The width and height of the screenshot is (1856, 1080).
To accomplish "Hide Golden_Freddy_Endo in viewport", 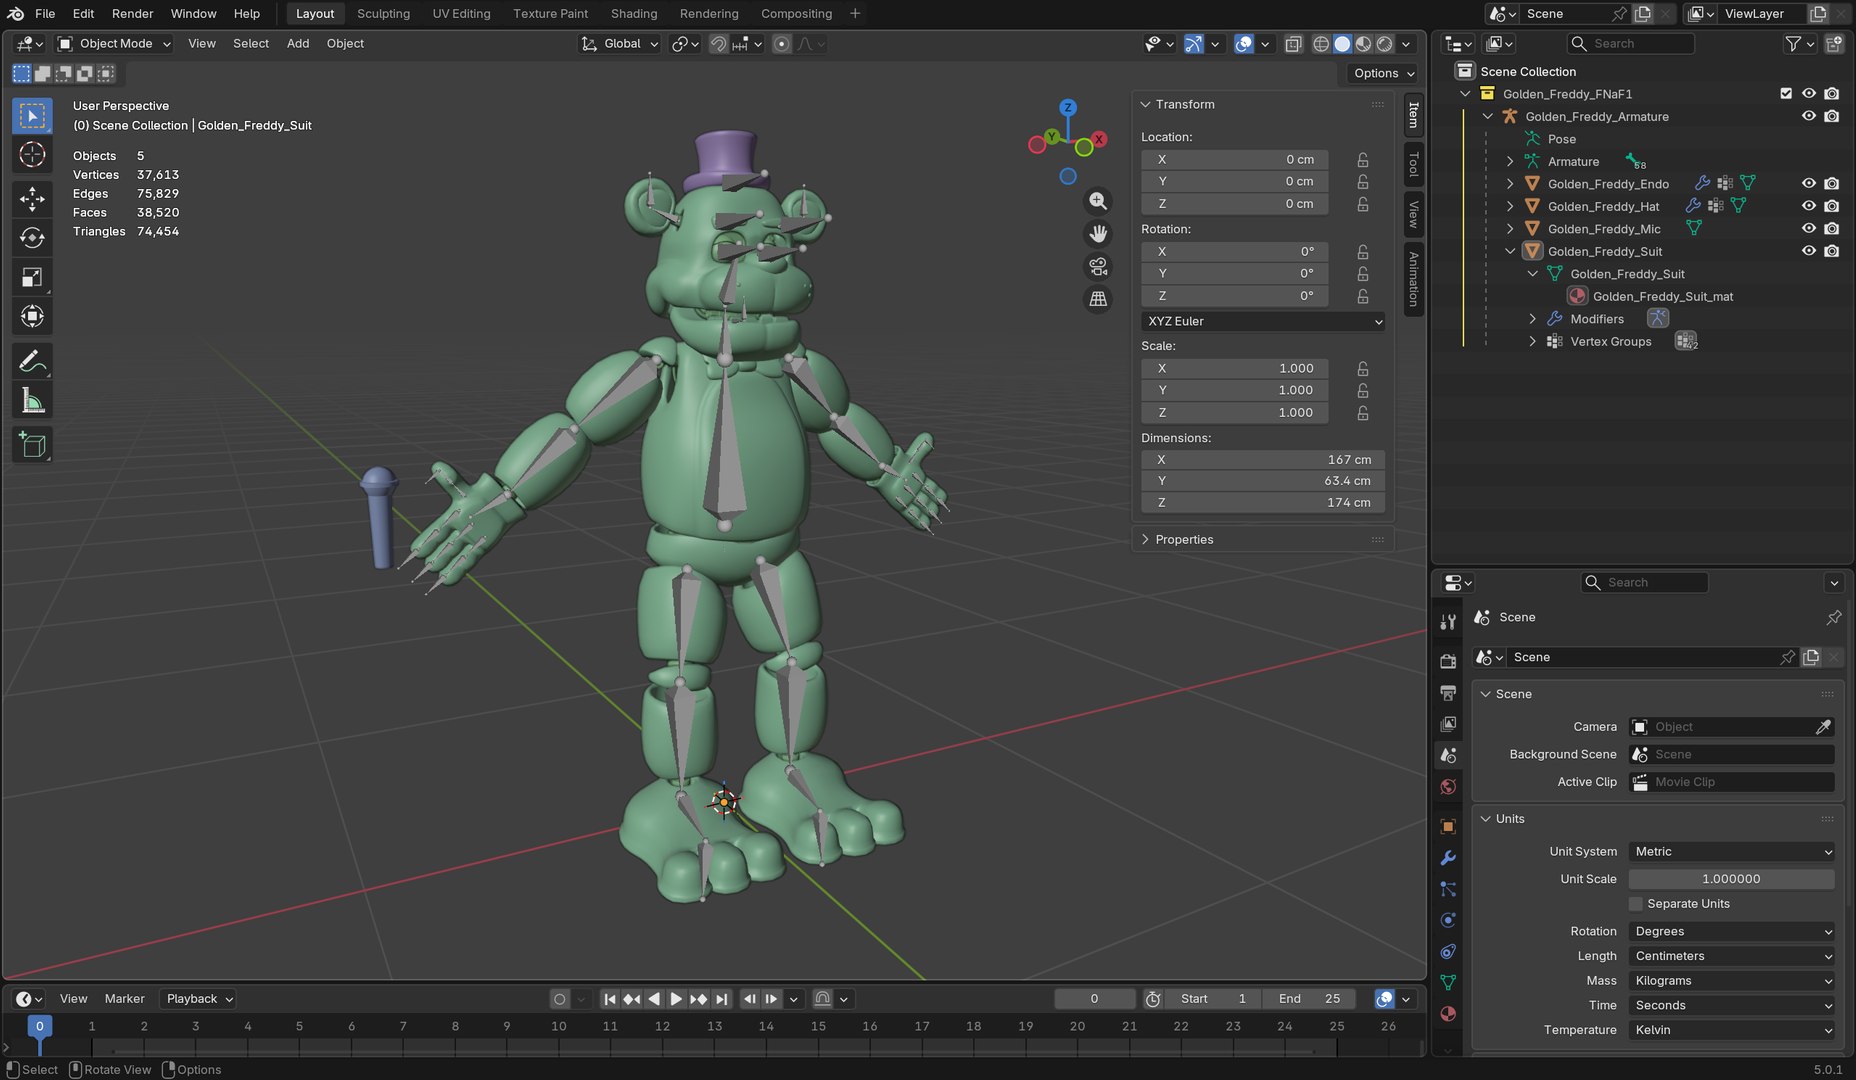I will [1809, 184].
